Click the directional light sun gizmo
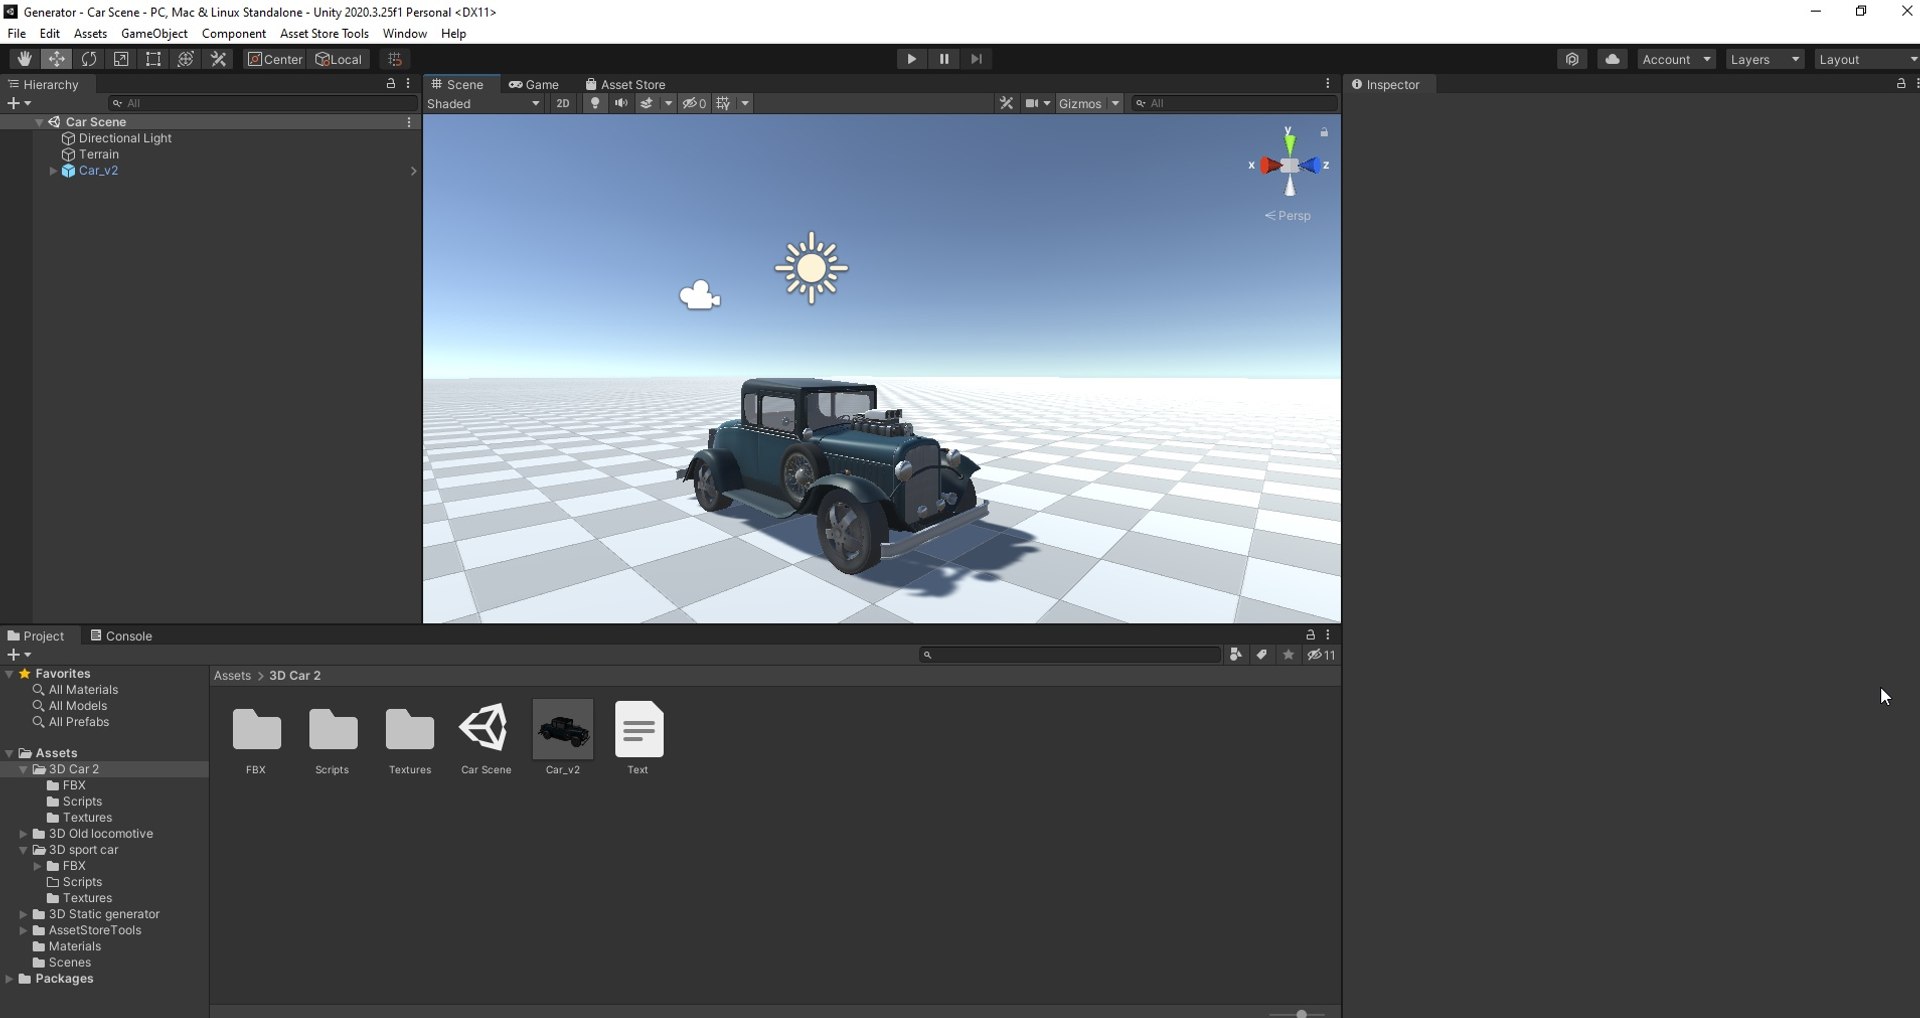This screenshot has height=1018, width=1920. coord(811,268)
